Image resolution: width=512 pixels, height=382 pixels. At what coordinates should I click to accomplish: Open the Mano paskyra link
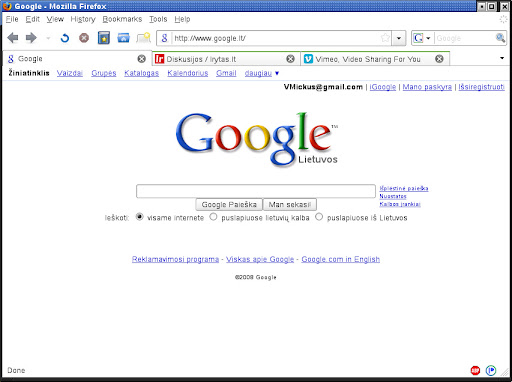427,87
